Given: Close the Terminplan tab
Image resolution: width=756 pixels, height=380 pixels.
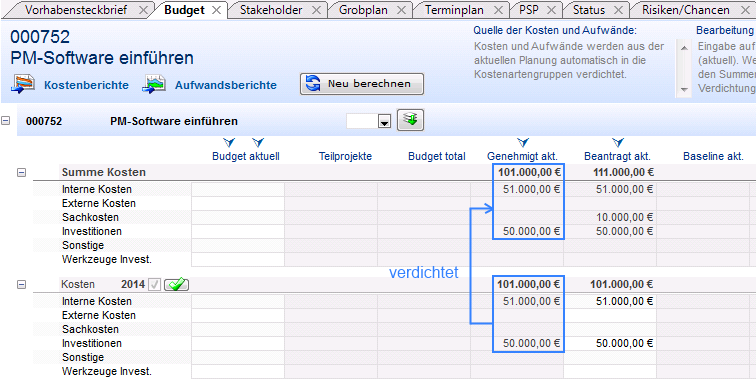Looking at the screenshot, I should pos(499,10).
